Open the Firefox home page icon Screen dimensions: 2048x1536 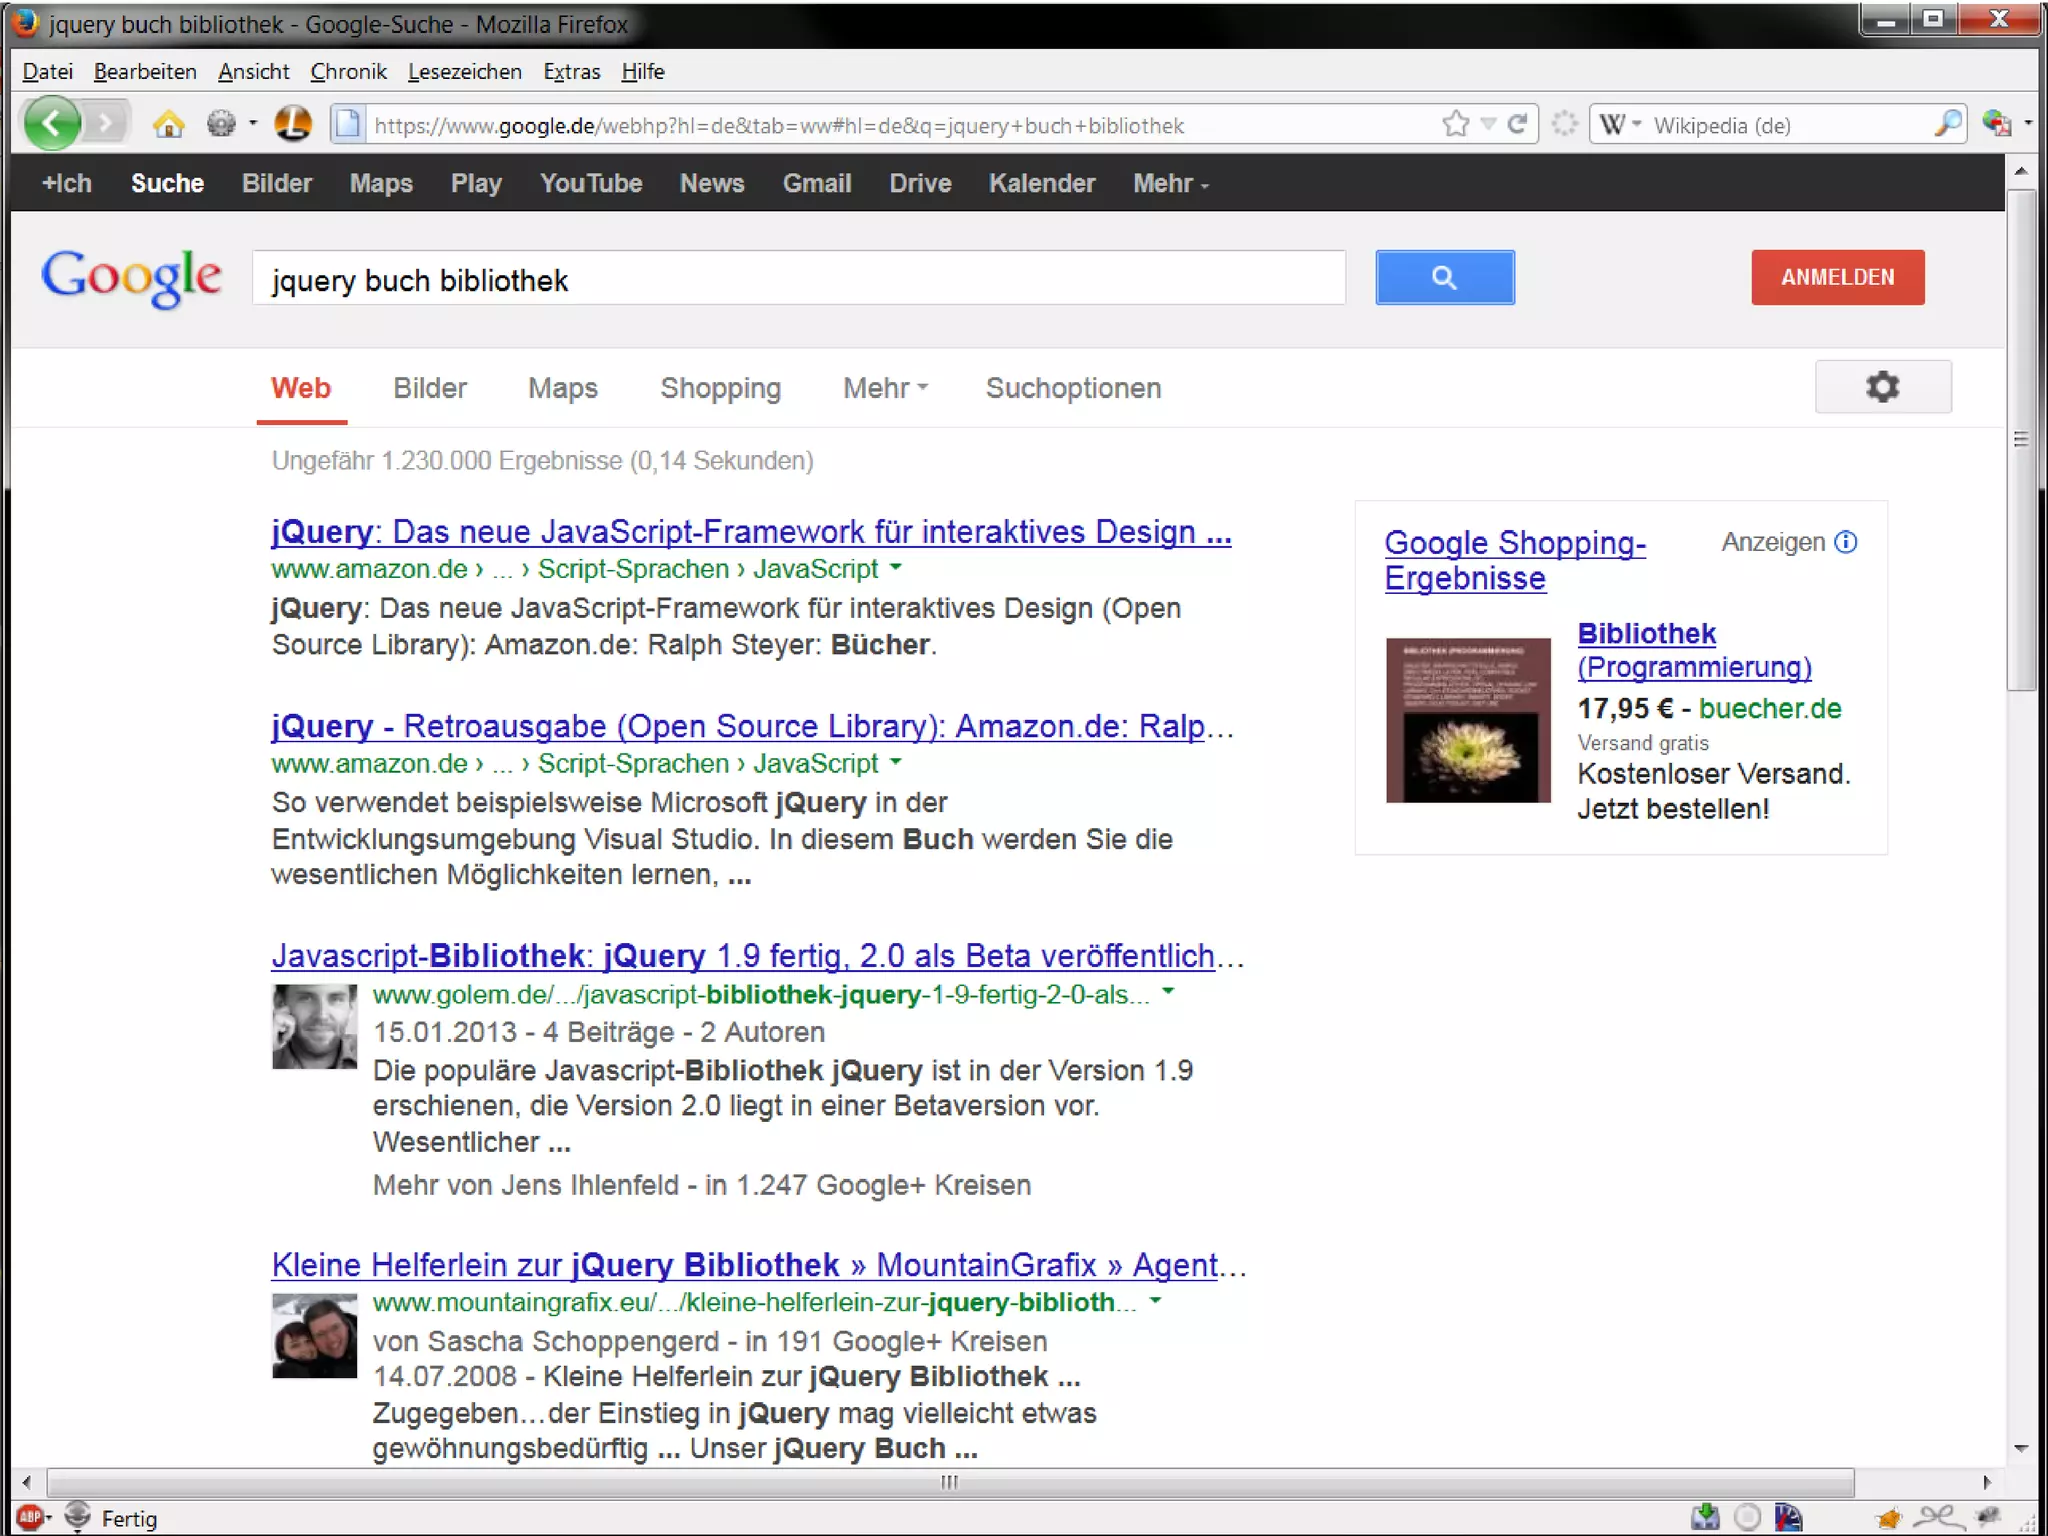(x=168, y=124)
